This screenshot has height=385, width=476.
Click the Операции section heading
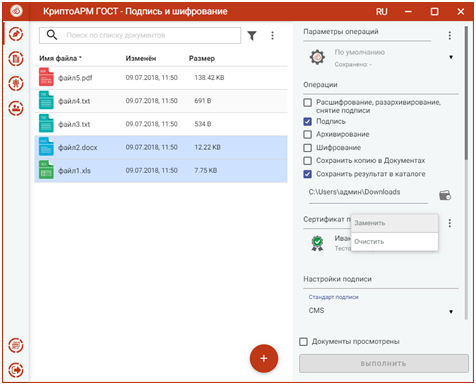pyautogui.click(x=320, y=85)
